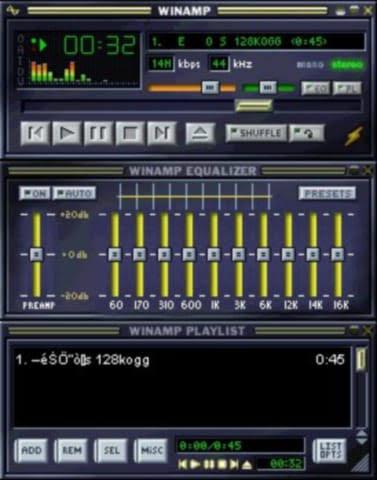Stop playback using the main Stop button

pyautogui.click(x=130, y=133)
